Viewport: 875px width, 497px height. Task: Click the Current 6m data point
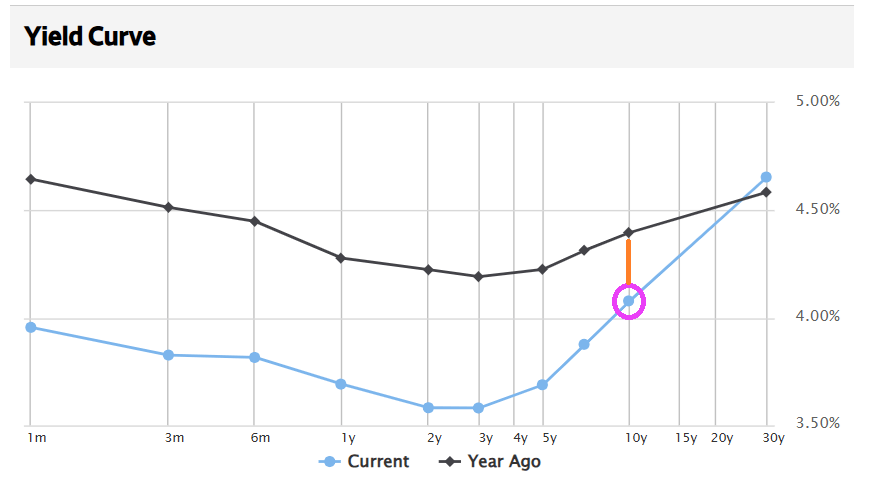click(x=255, y=357)
